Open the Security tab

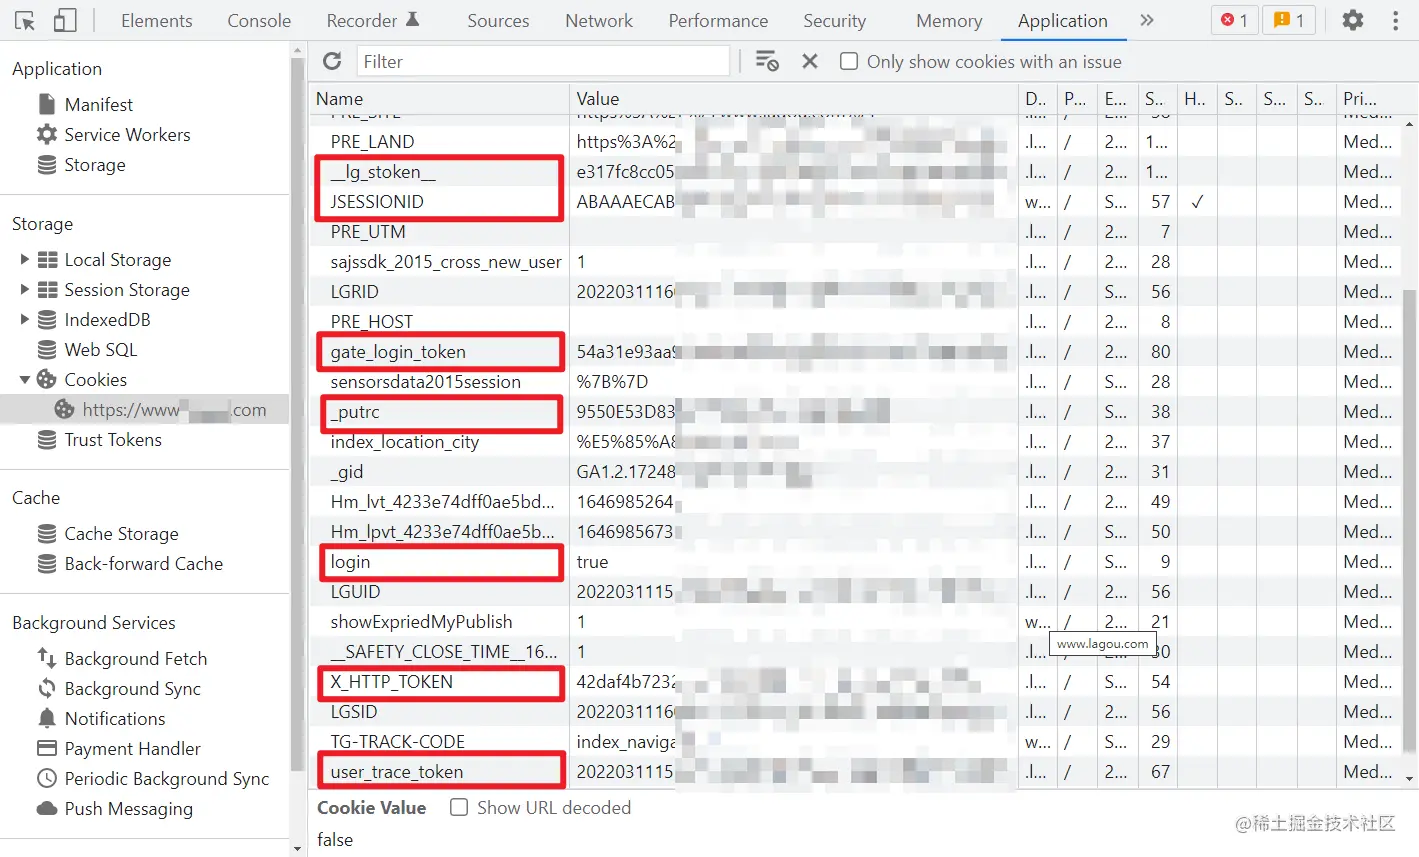pyautogui.click(x=835, y=20)
